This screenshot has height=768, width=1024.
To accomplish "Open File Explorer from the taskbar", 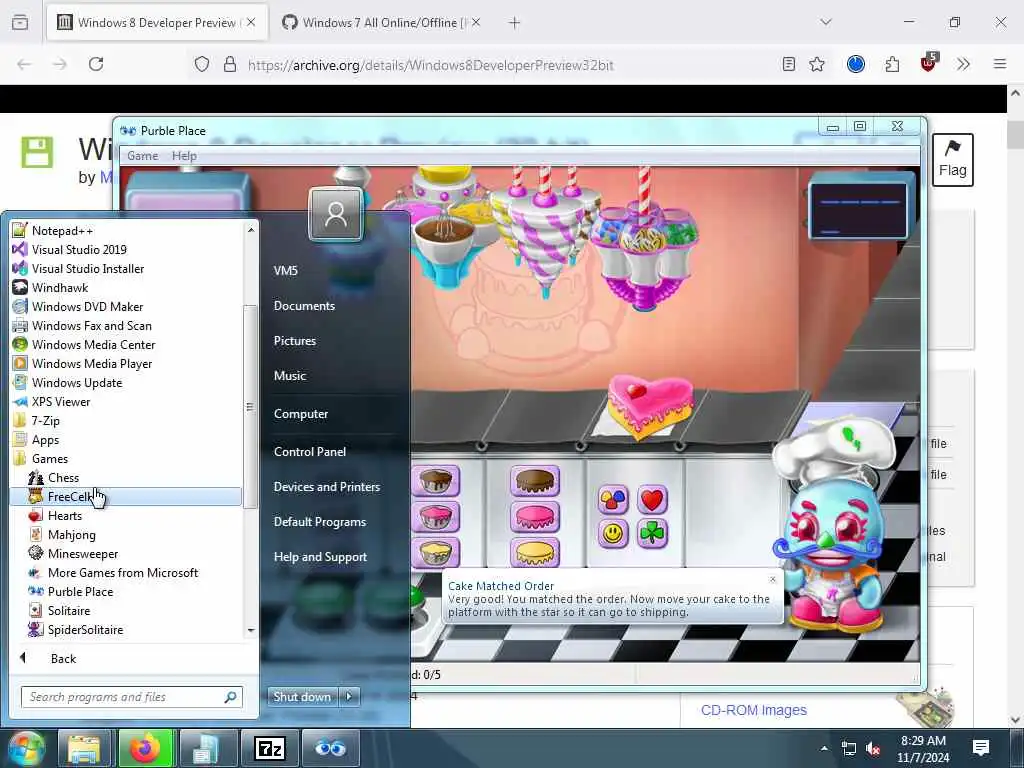I will (84, 748).
